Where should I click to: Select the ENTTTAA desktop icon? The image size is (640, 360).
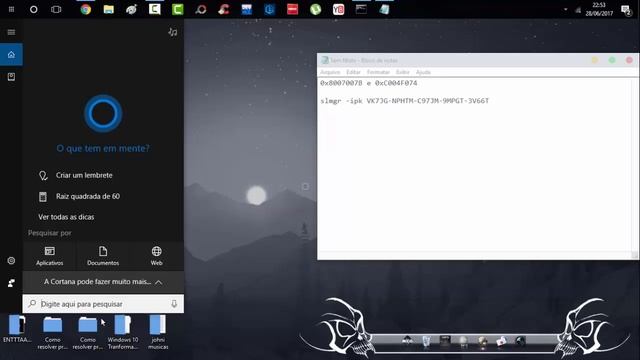click(17, 329)
